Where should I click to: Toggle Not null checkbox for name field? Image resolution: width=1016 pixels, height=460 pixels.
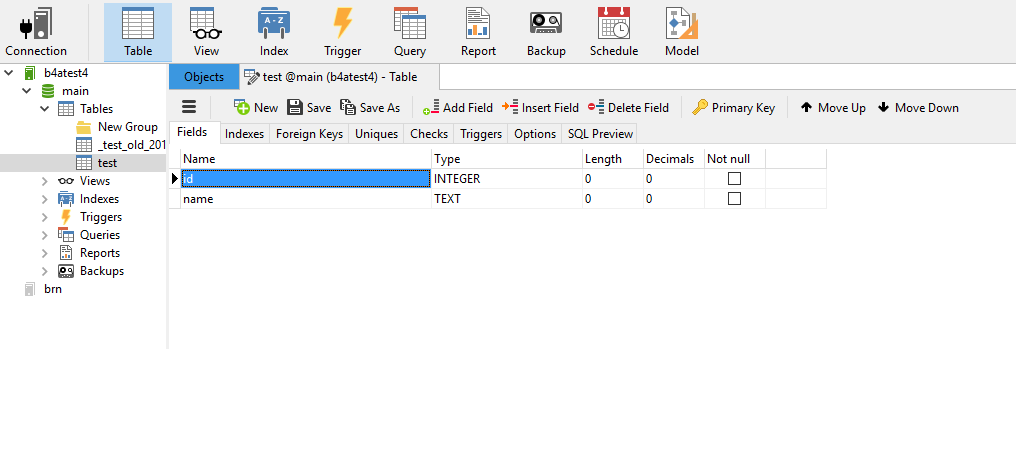point(734,199)
